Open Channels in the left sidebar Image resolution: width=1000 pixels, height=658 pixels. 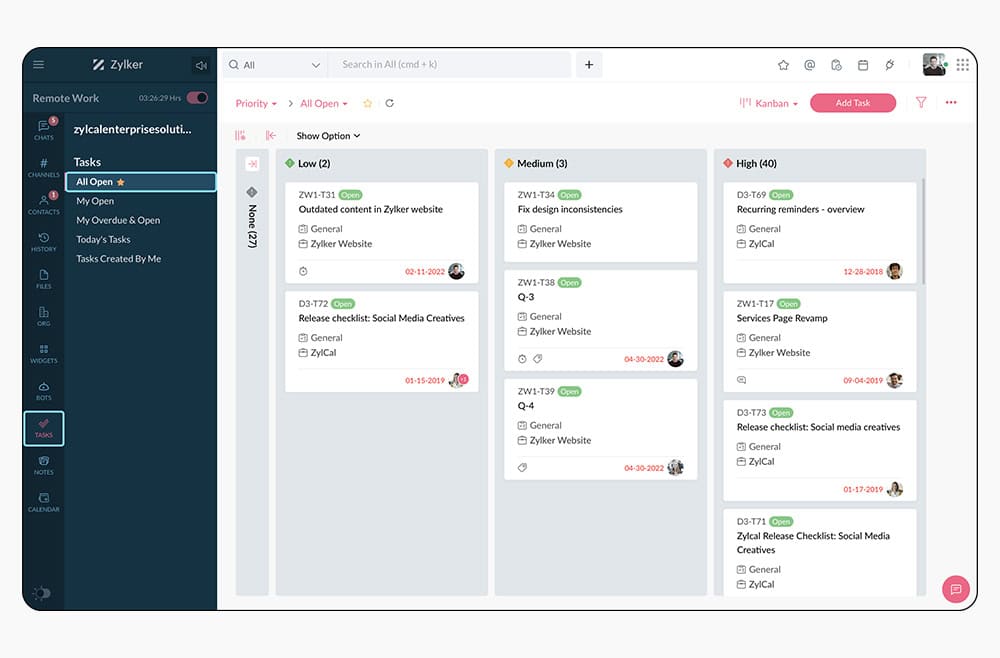pyautogui.click(x=43, y=167)
